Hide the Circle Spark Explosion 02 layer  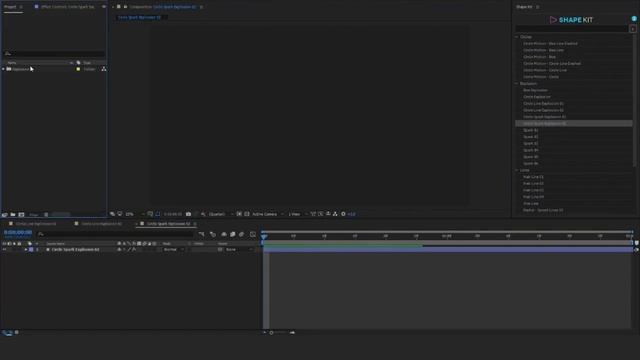pyautogui.click(x=4, y=249)
